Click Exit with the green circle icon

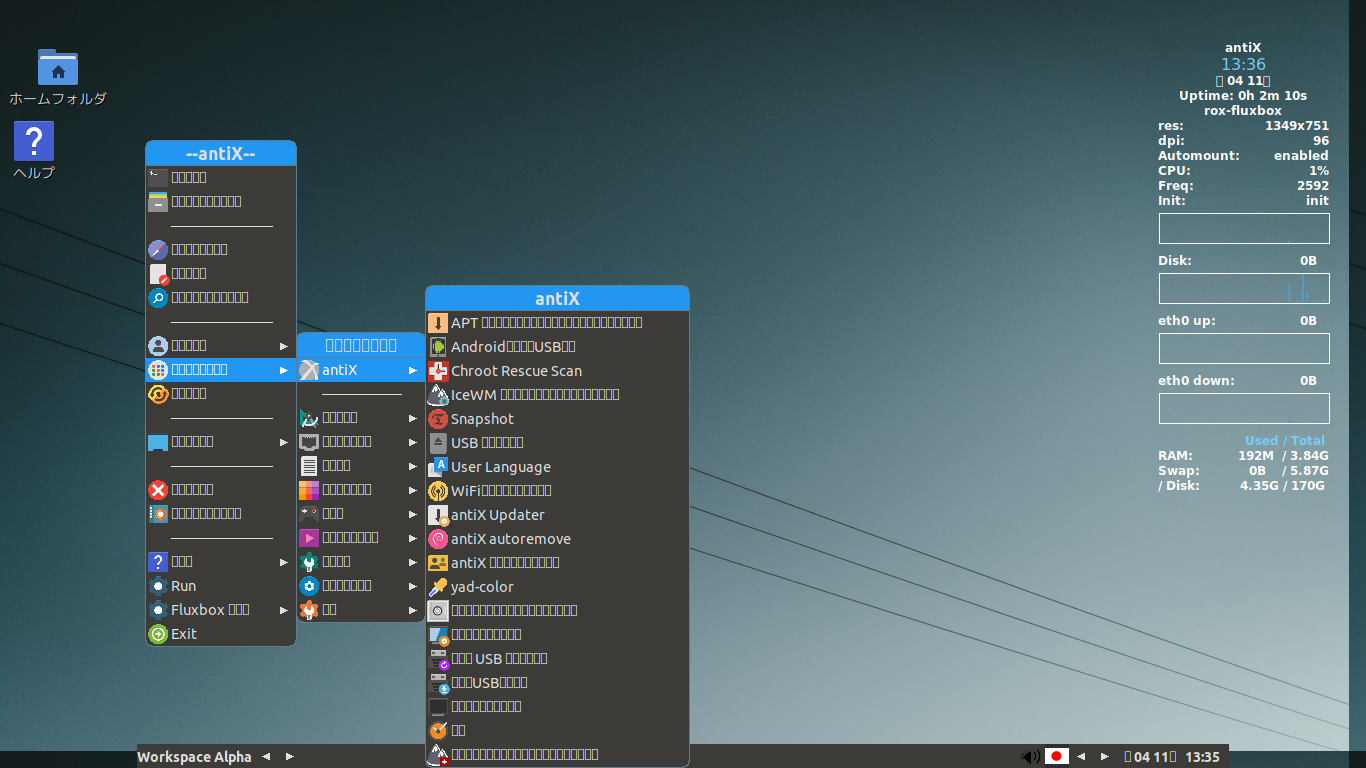click(221, 634)
